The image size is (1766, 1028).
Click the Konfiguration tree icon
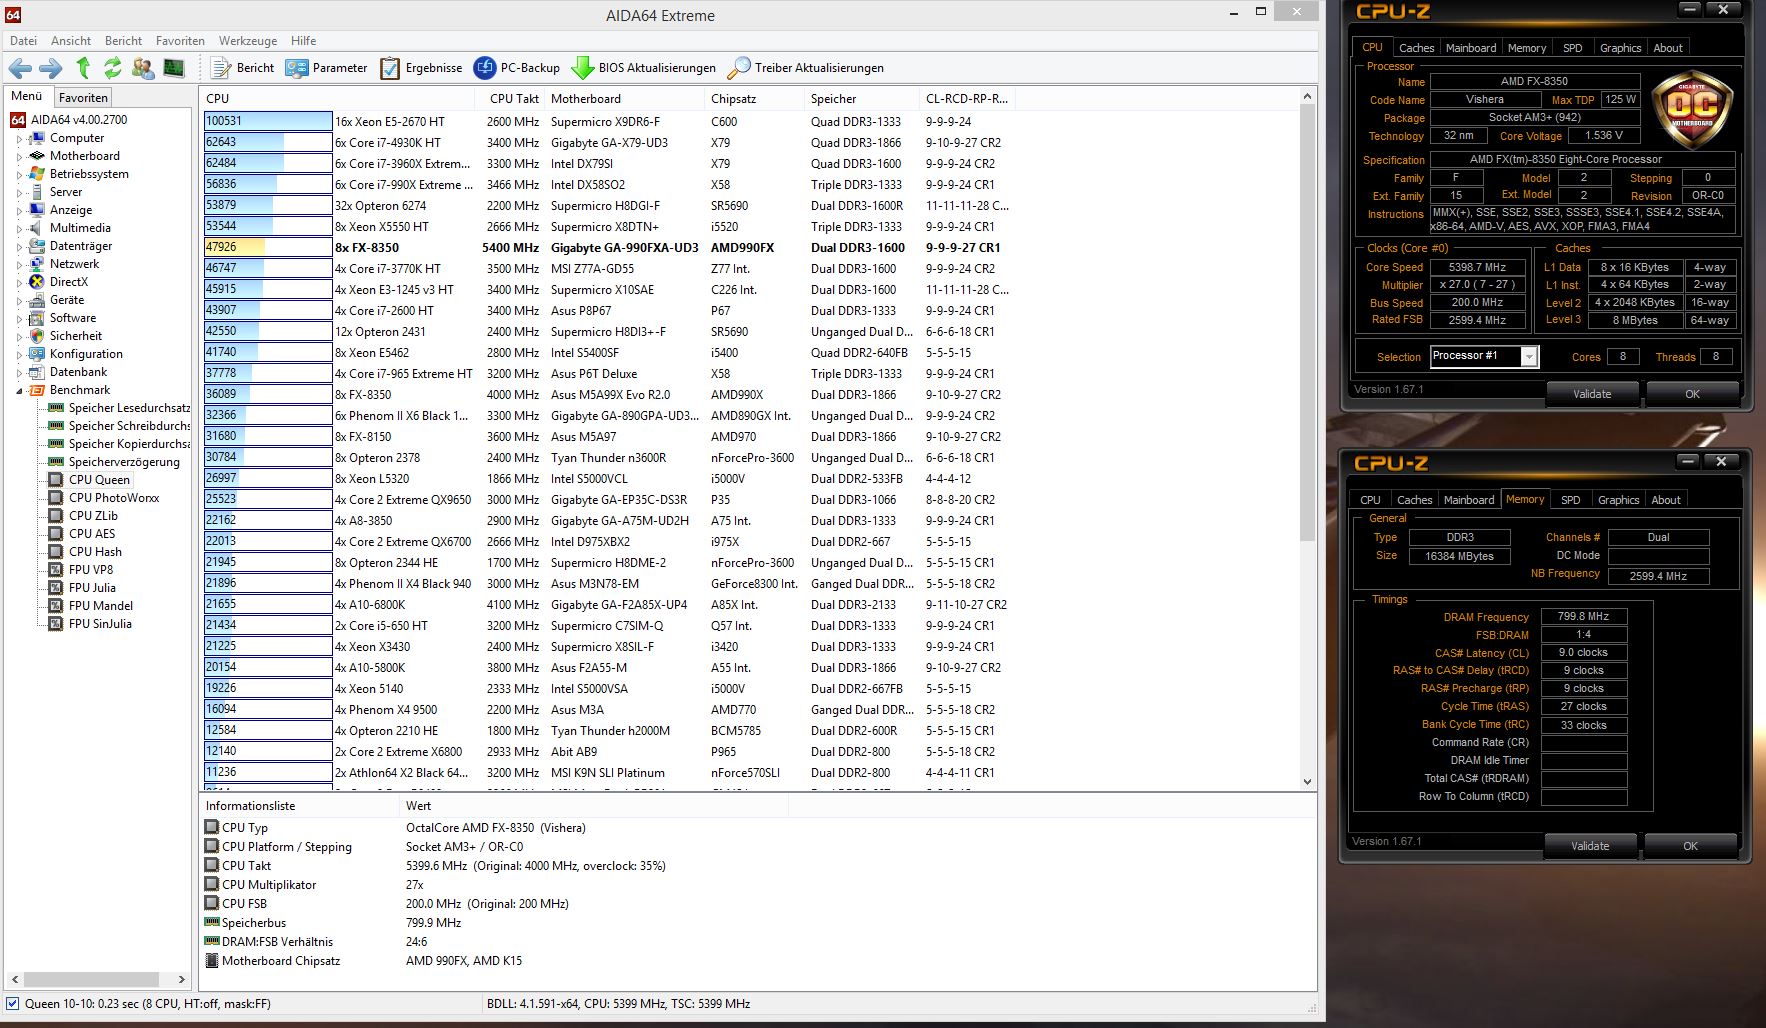coord(37,354)
